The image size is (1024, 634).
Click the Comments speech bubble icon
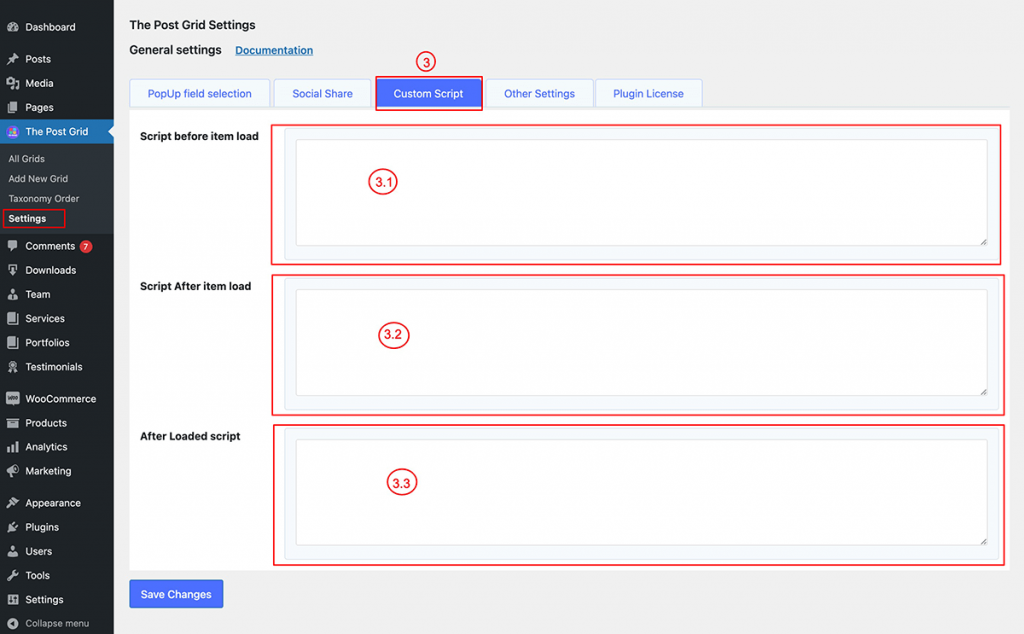tap(12, 246)
